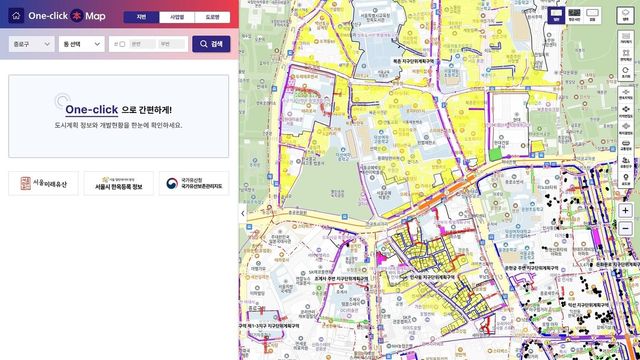Open 국가유산보존관리지도 link
The height and width of the screenshot is (360, 640).
[x=194, y=183]
